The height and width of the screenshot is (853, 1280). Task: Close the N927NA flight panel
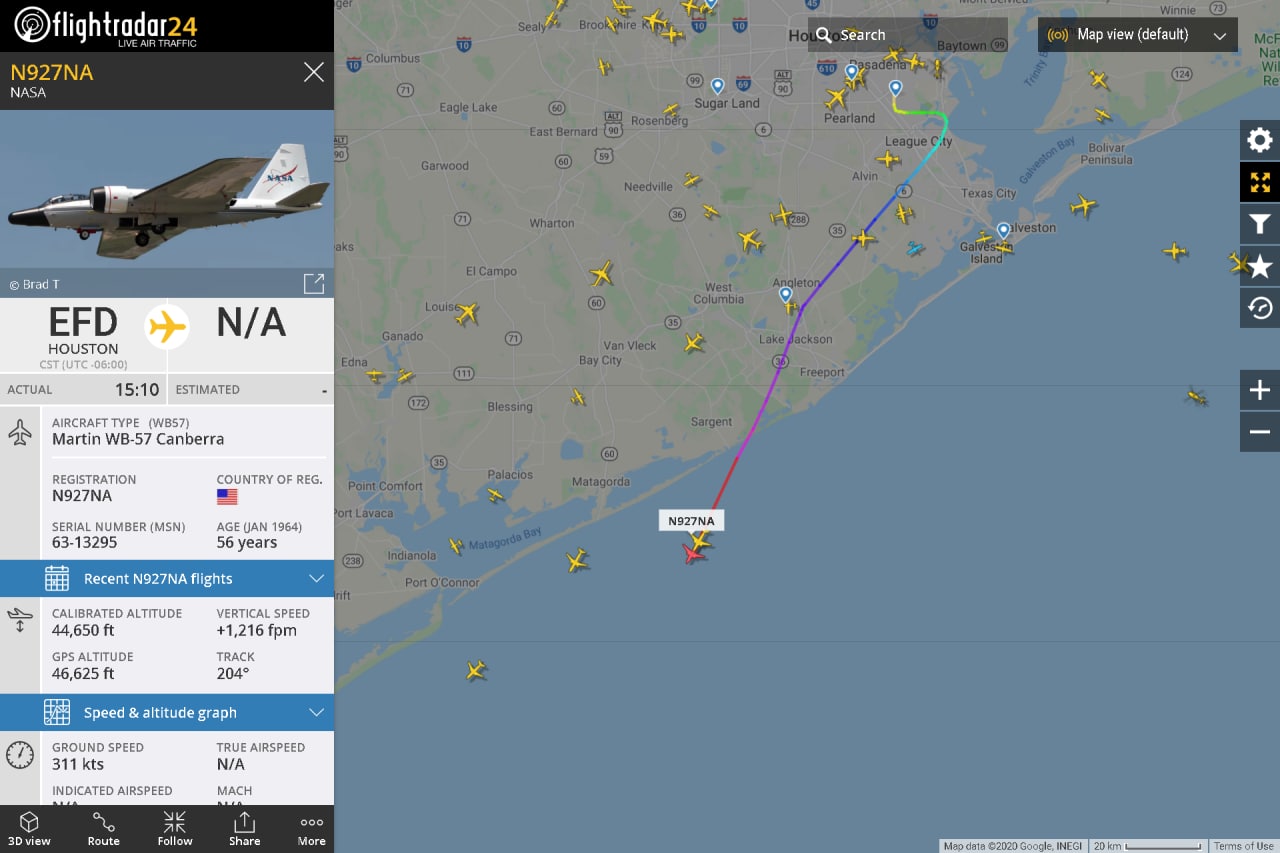314,72
